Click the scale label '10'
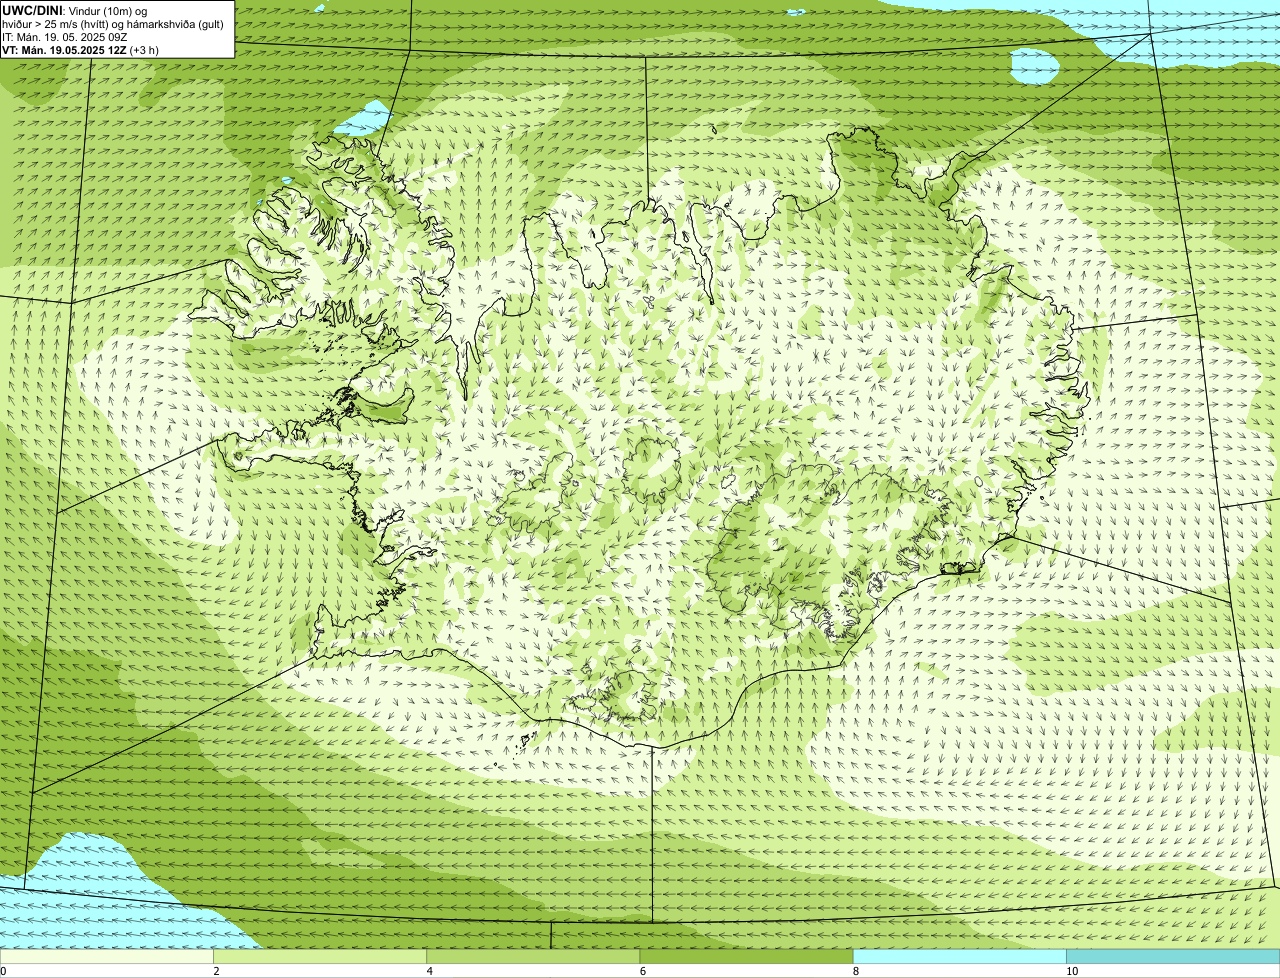1280x978 pixels. (x=1072, y=971)
